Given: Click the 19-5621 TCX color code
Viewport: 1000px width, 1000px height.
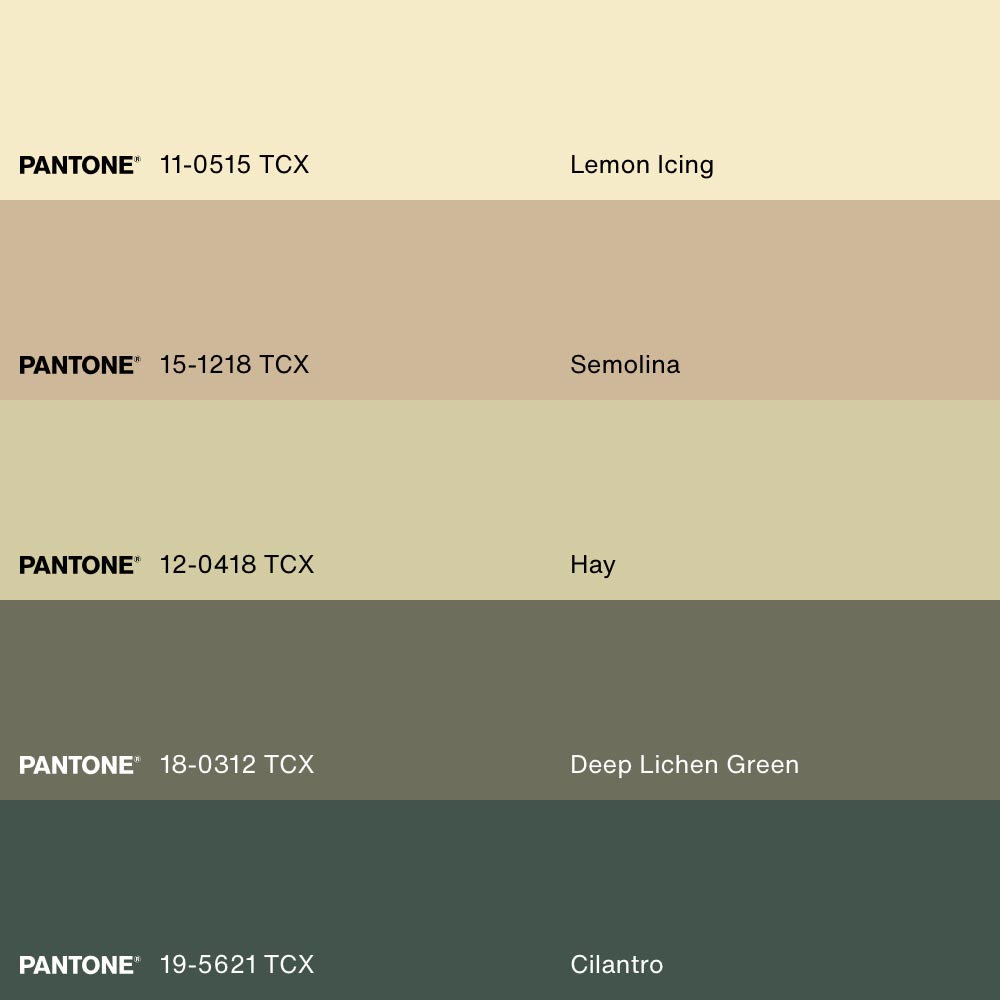Looking at the screenshot, I should (236, 965).
